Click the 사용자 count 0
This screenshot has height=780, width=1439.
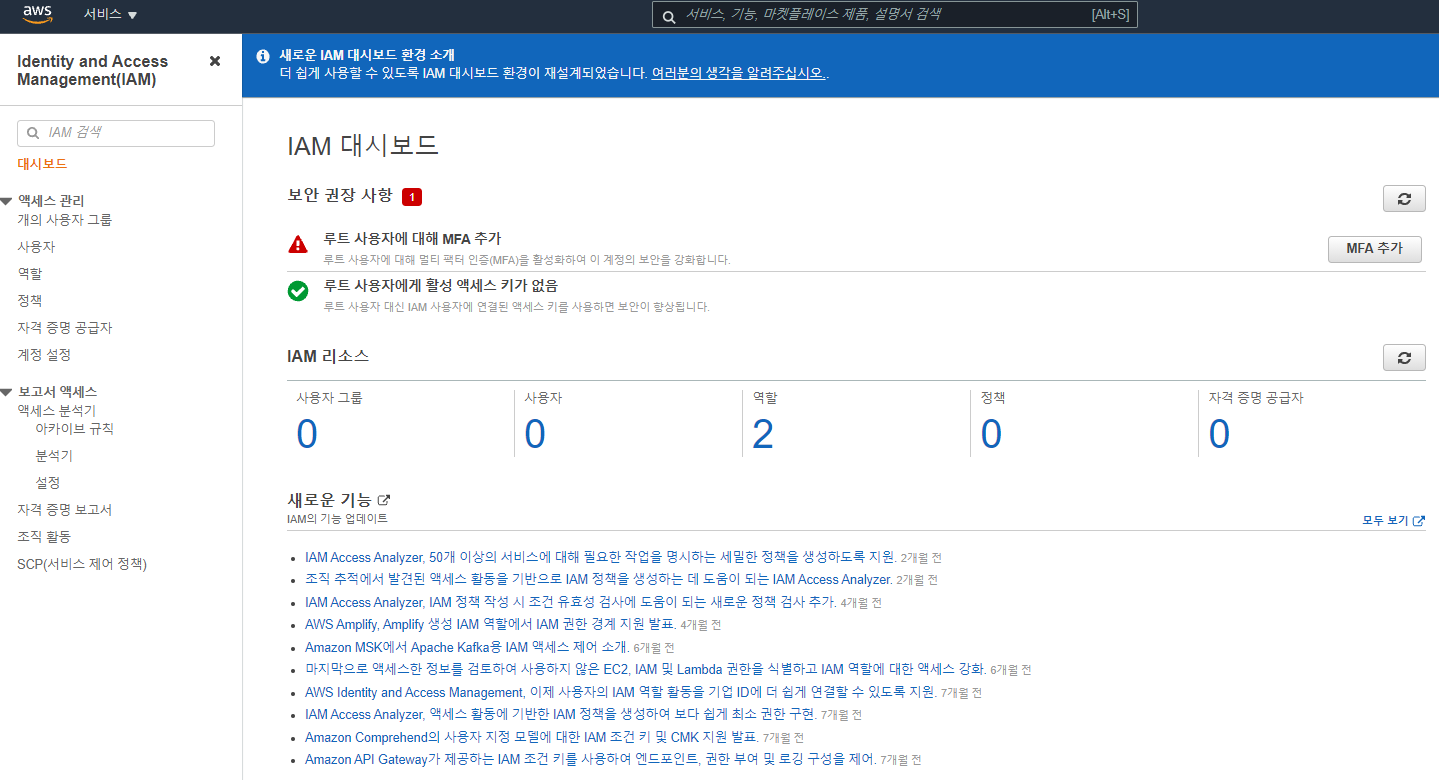coord(535,434)
